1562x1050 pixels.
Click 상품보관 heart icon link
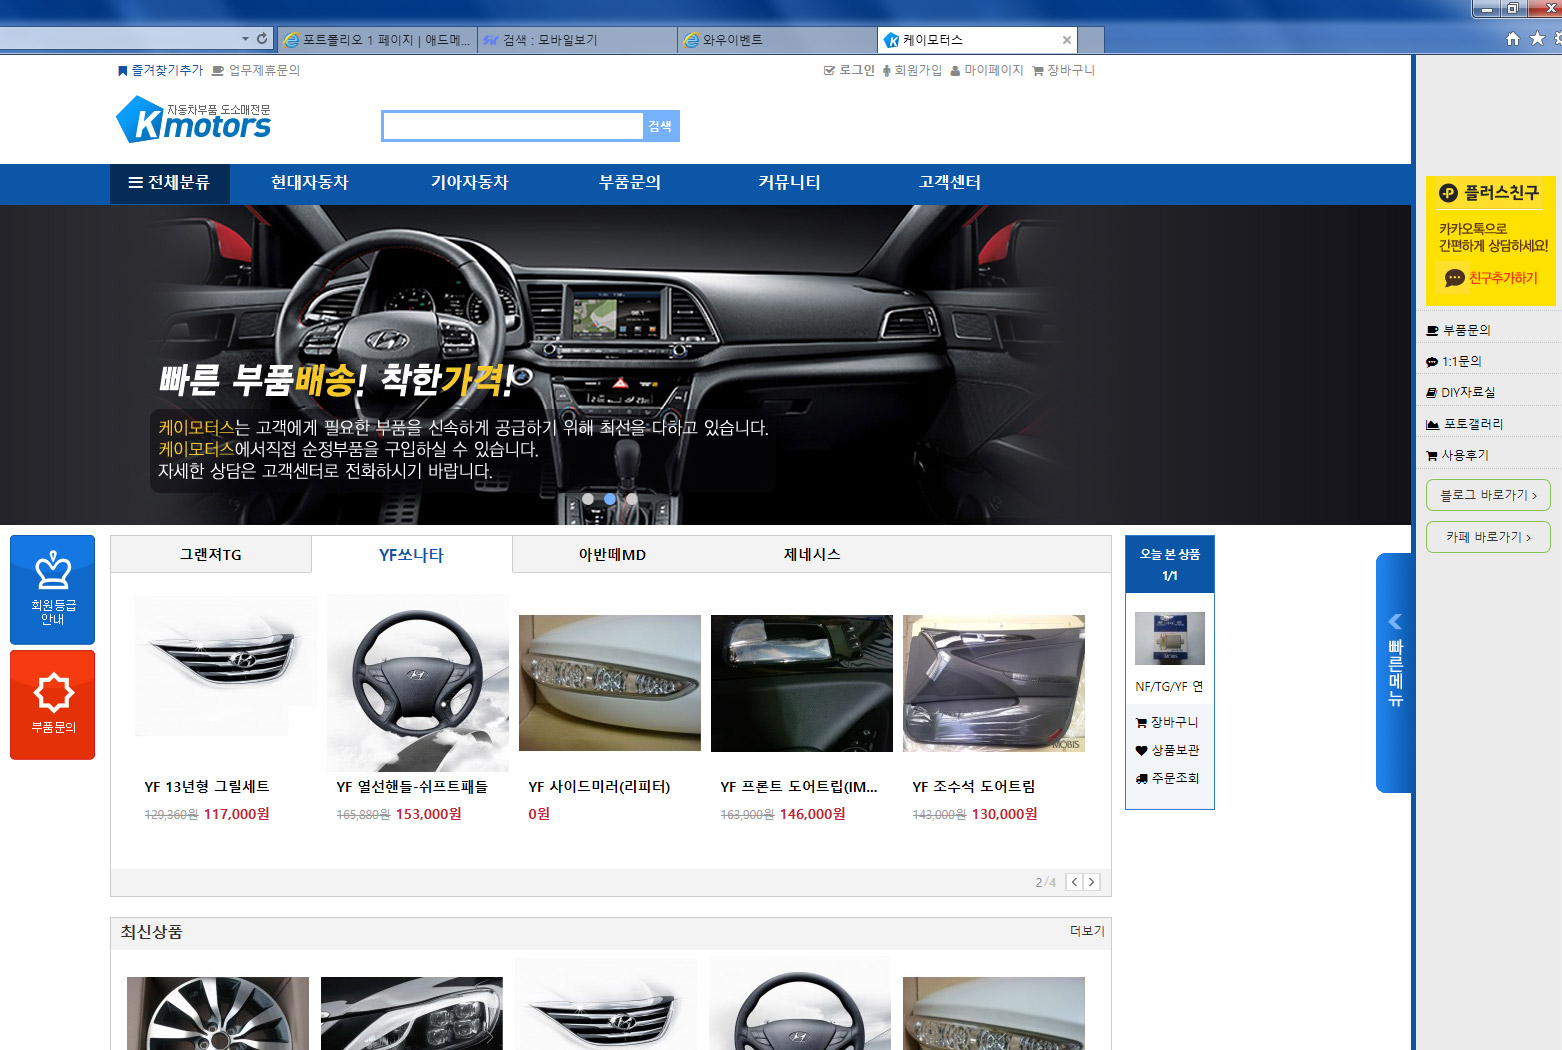click(x=1167, y=750)
